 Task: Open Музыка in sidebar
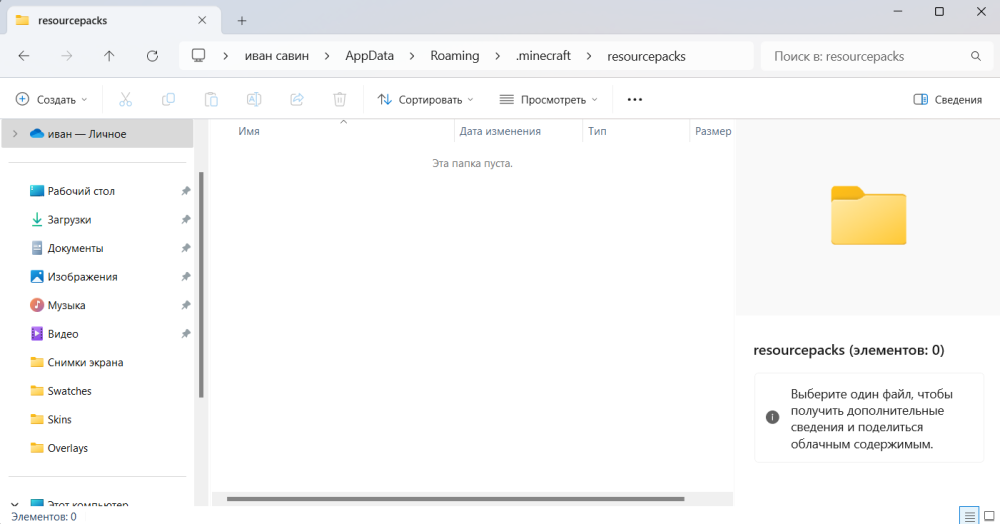[66, 305]
